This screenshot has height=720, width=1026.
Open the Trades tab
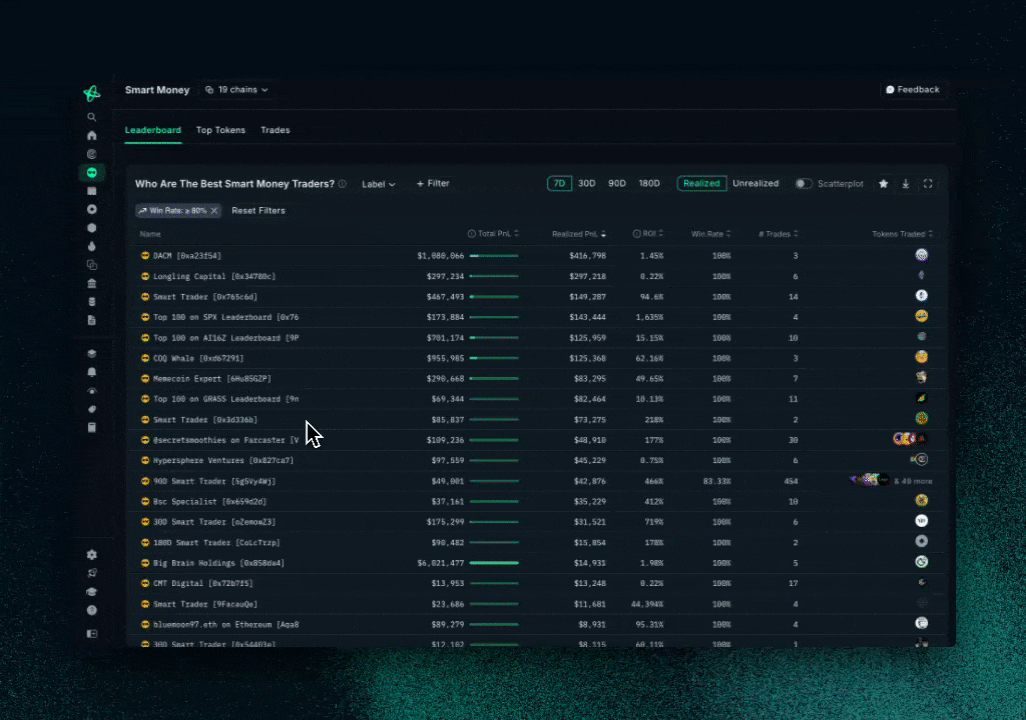[275, 130]
